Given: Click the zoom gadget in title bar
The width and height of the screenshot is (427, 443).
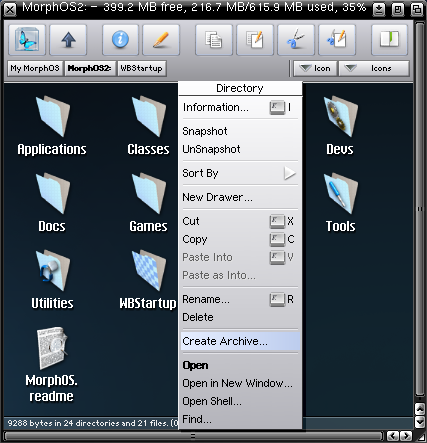Looking at the screenshot, I should 397,9.
